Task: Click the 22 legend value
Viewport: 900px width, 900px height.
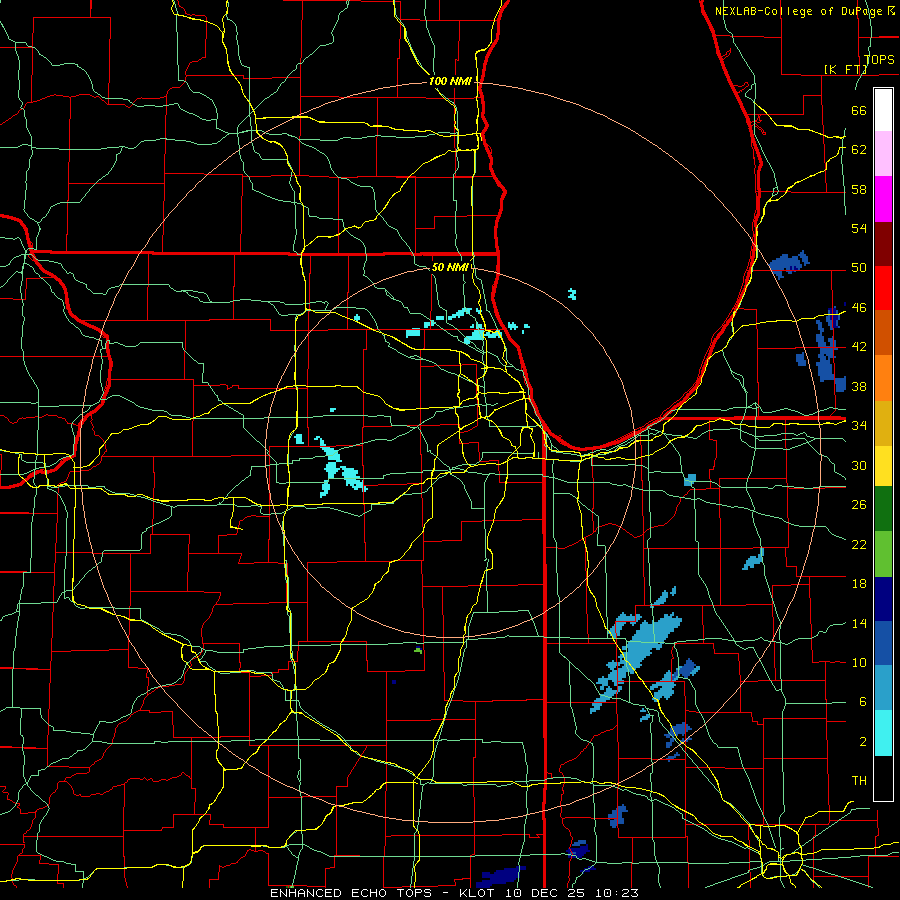Action: pyautogui.click(x=859, y=545)
